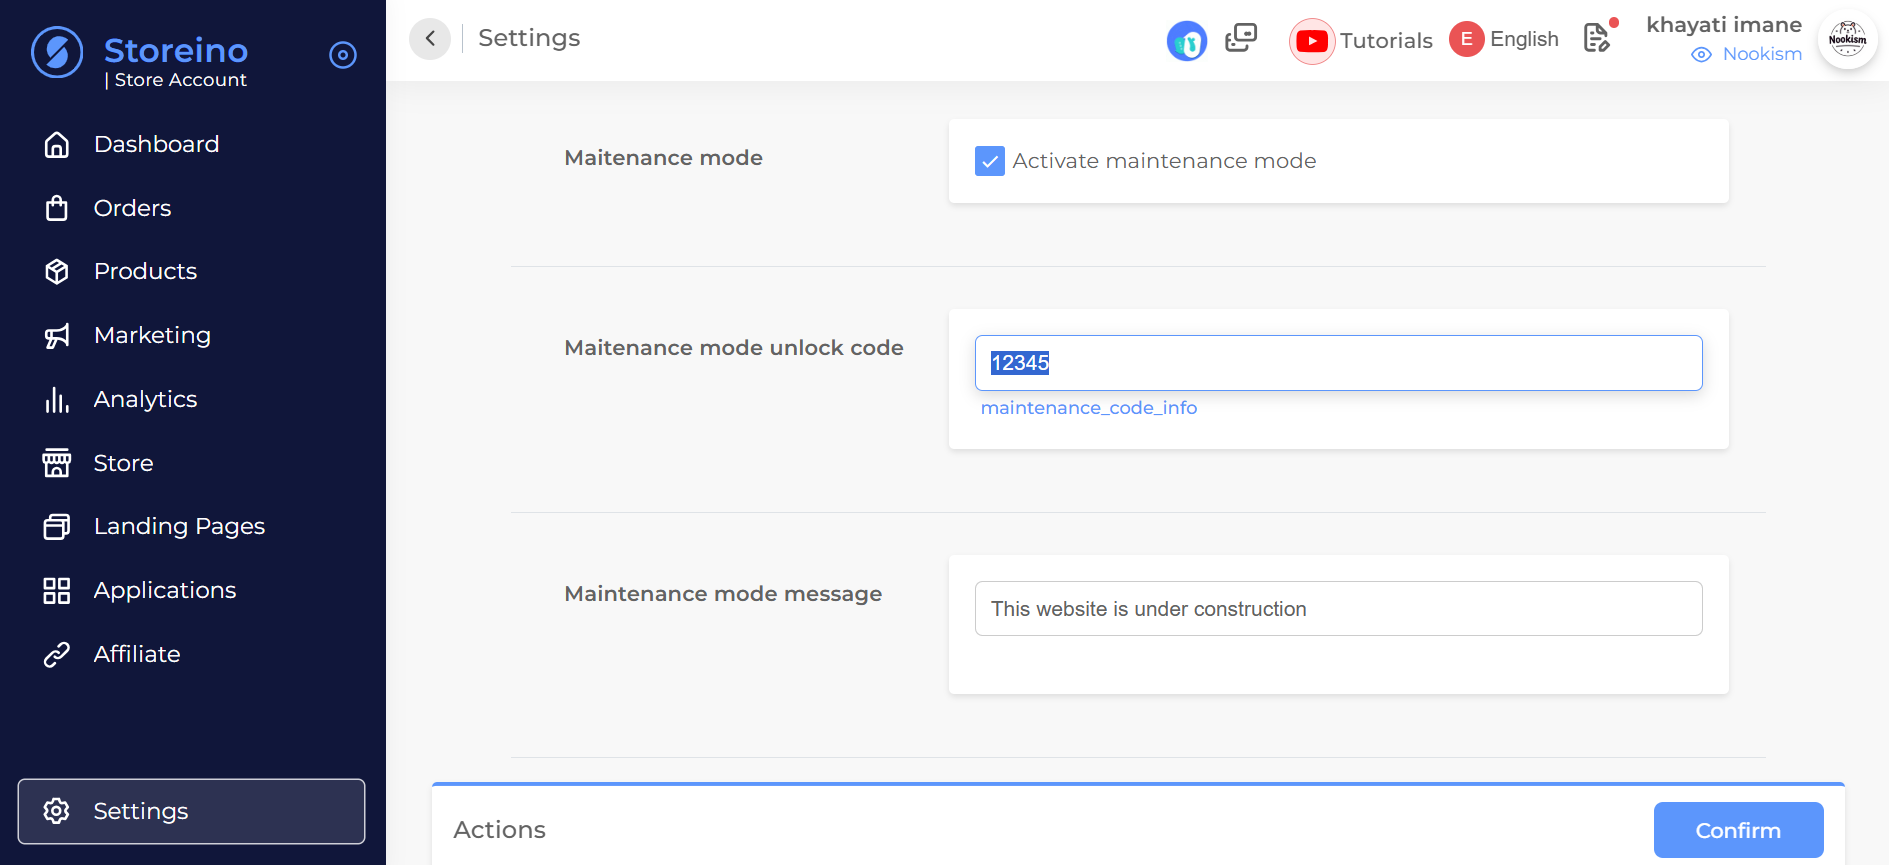The height and width of the screenshot is (865, 1889).
Task: Click the Nookism store eye icon
Action: (1701, 55)
